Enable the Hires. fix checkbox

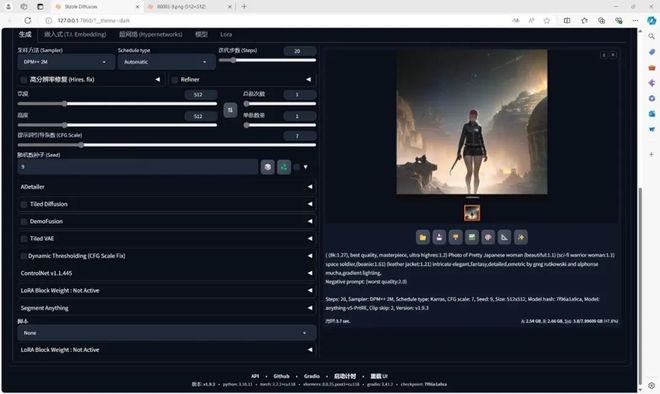coord(24,80)
